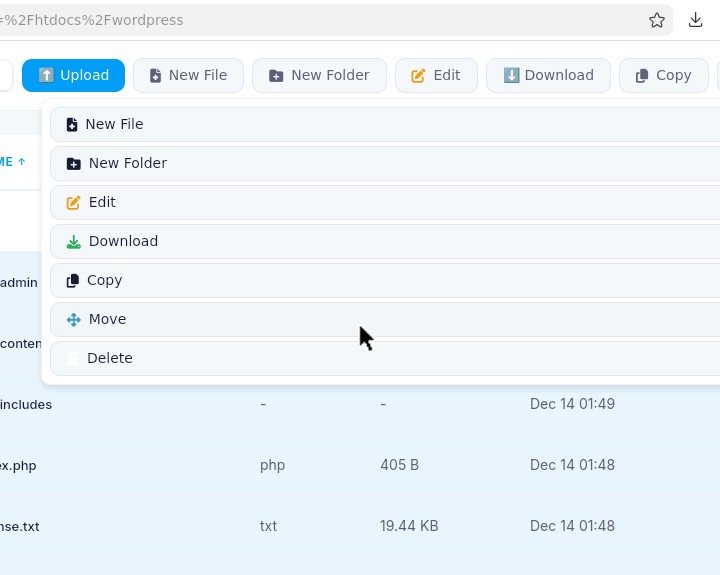Click the browser address bar URL

300,20
